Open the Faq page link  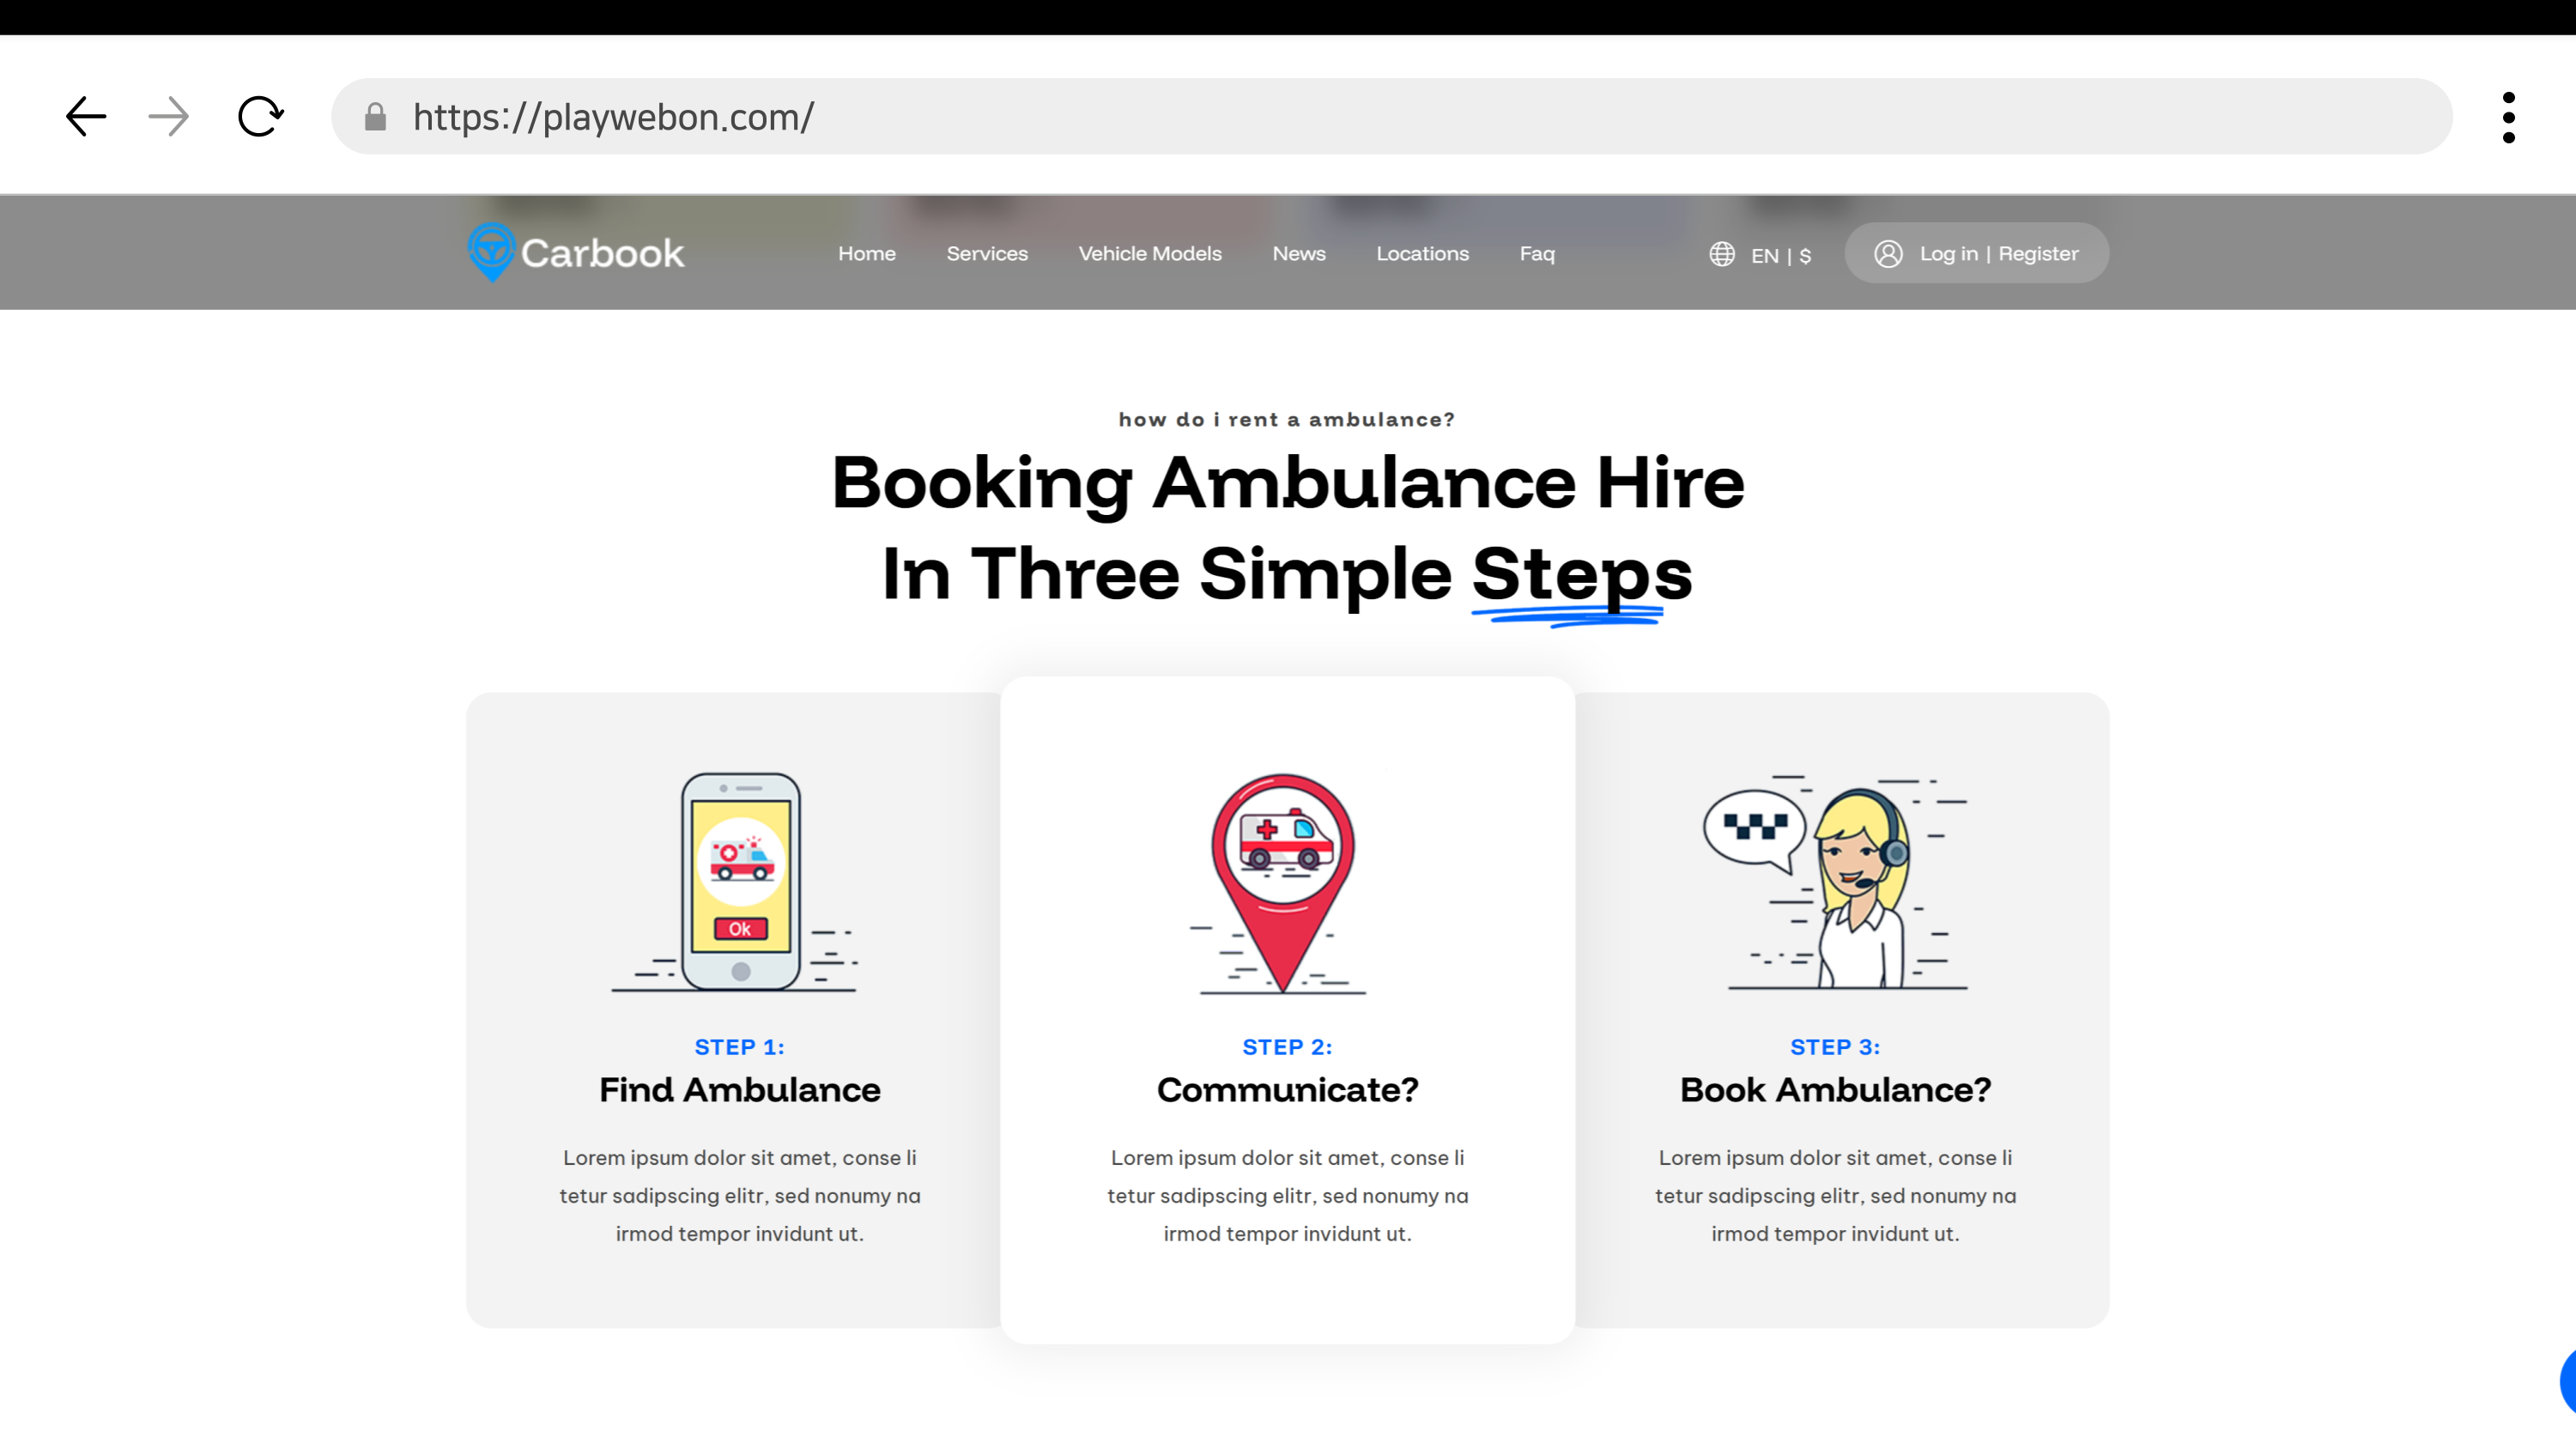tap(1536, 254)
